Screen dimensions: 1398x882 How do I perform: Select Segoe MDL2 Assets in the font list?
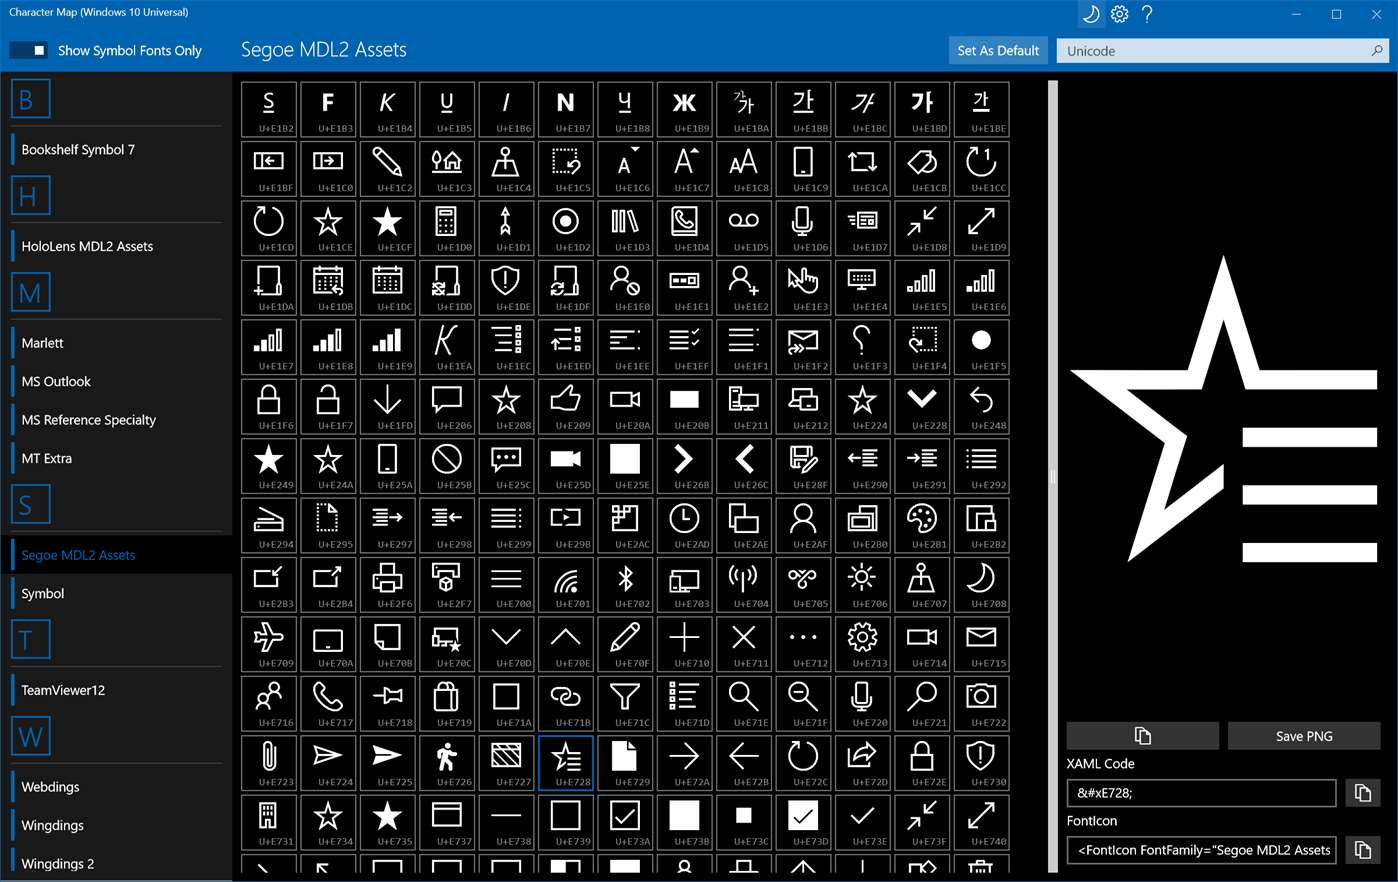point(78,555)
